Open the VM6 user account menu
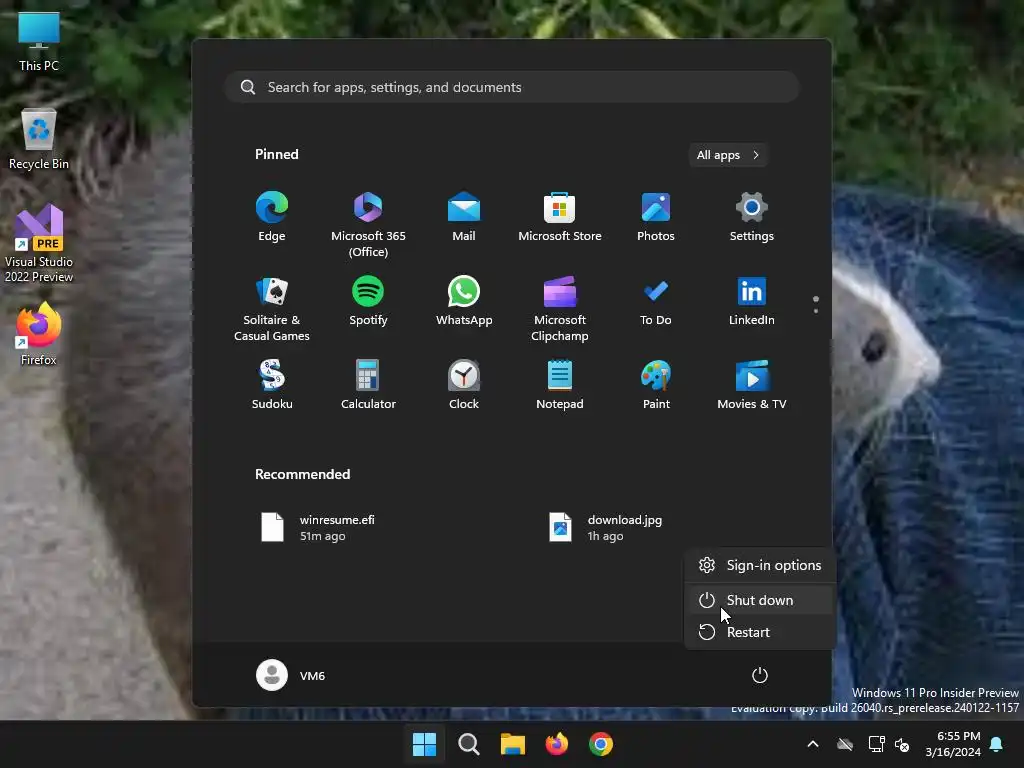1024x768 pixels. coord(291,675)
